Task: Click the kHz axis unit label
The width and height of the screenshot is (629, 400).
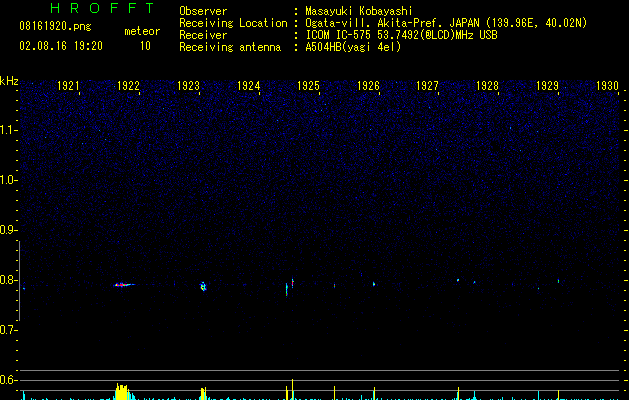Action: click(9, 81)
